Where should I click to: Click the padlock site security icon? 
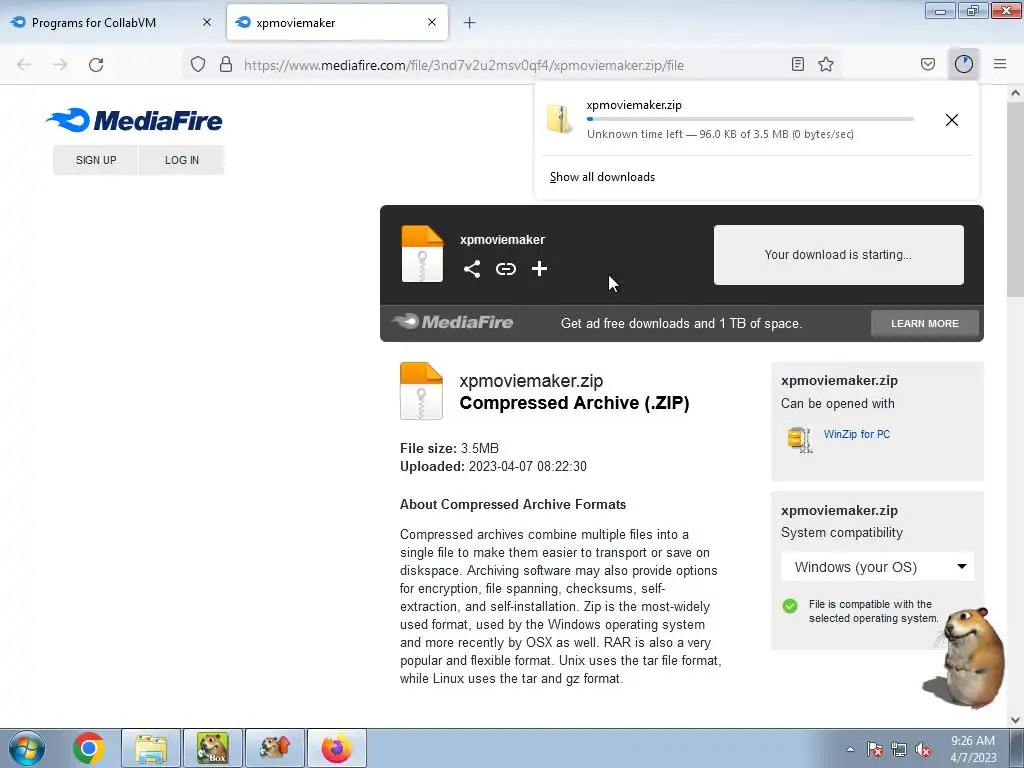(226, 65)
